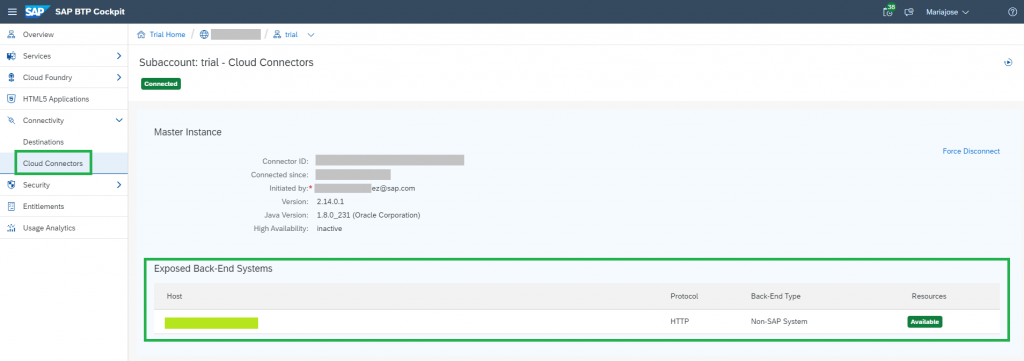Viewport: 1024px width, 361px height.
Task: Click the Exposed Back-End Systems heading
Action: coord(213,268)
